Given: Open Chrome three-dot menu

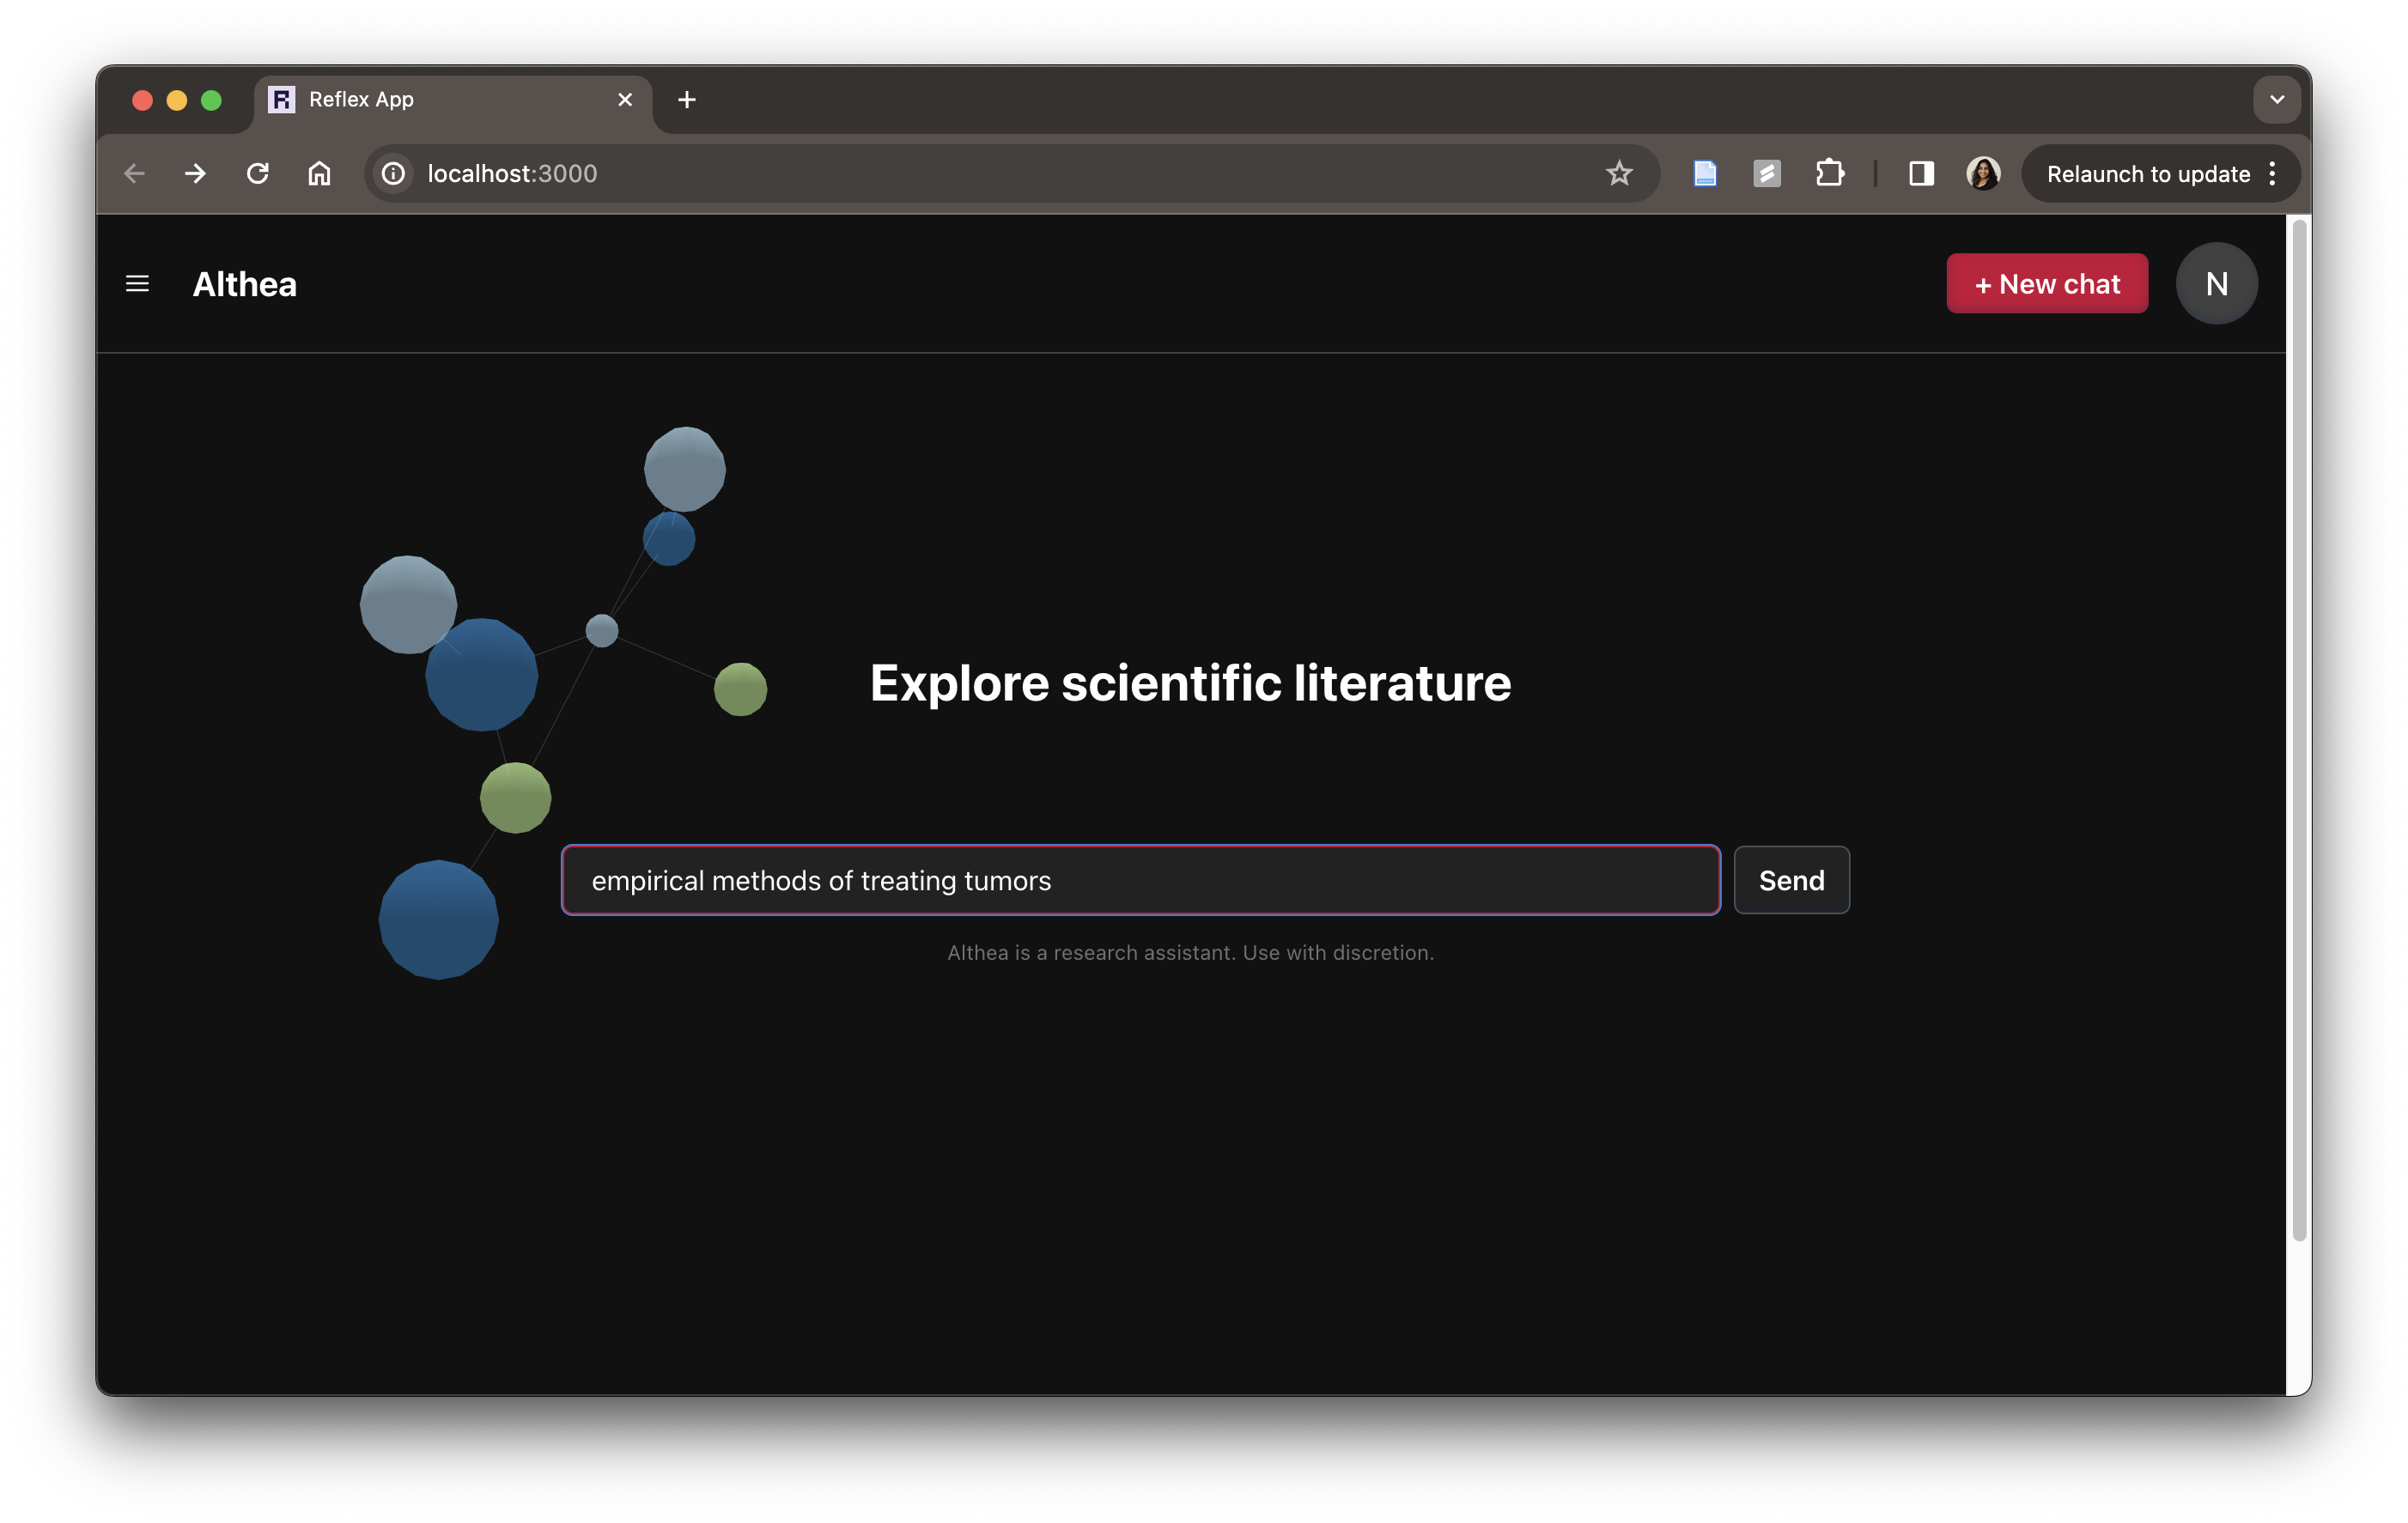Looking at the screenshot, I should pyautogui.click(x=2272, y=174).
